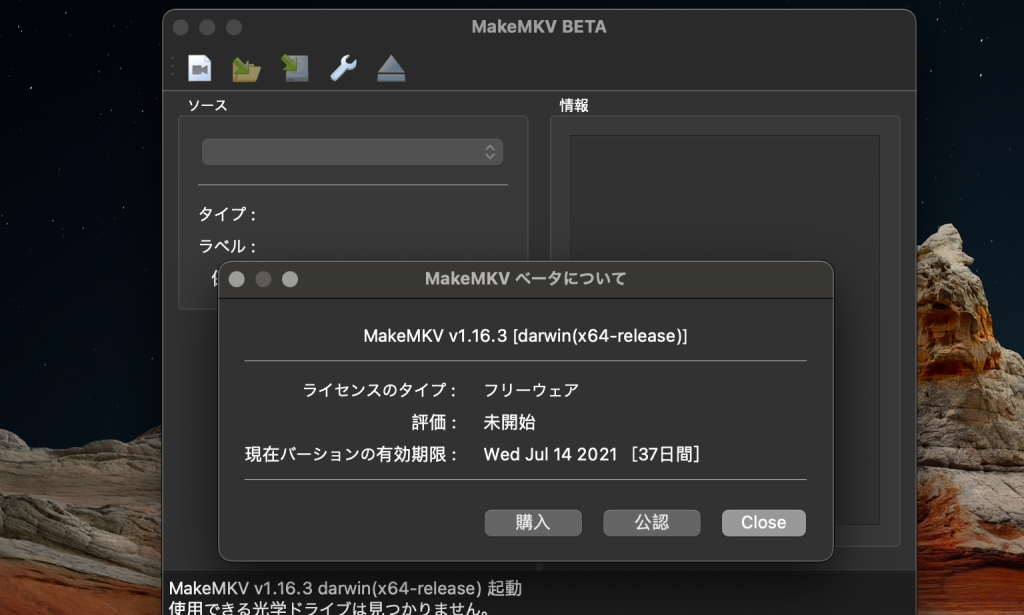Viewport: 1024px width, 615px height.
Task: Click the MakeMKV ベータについて dialog title
Action: pyautogui.click(x=525, y=279)
